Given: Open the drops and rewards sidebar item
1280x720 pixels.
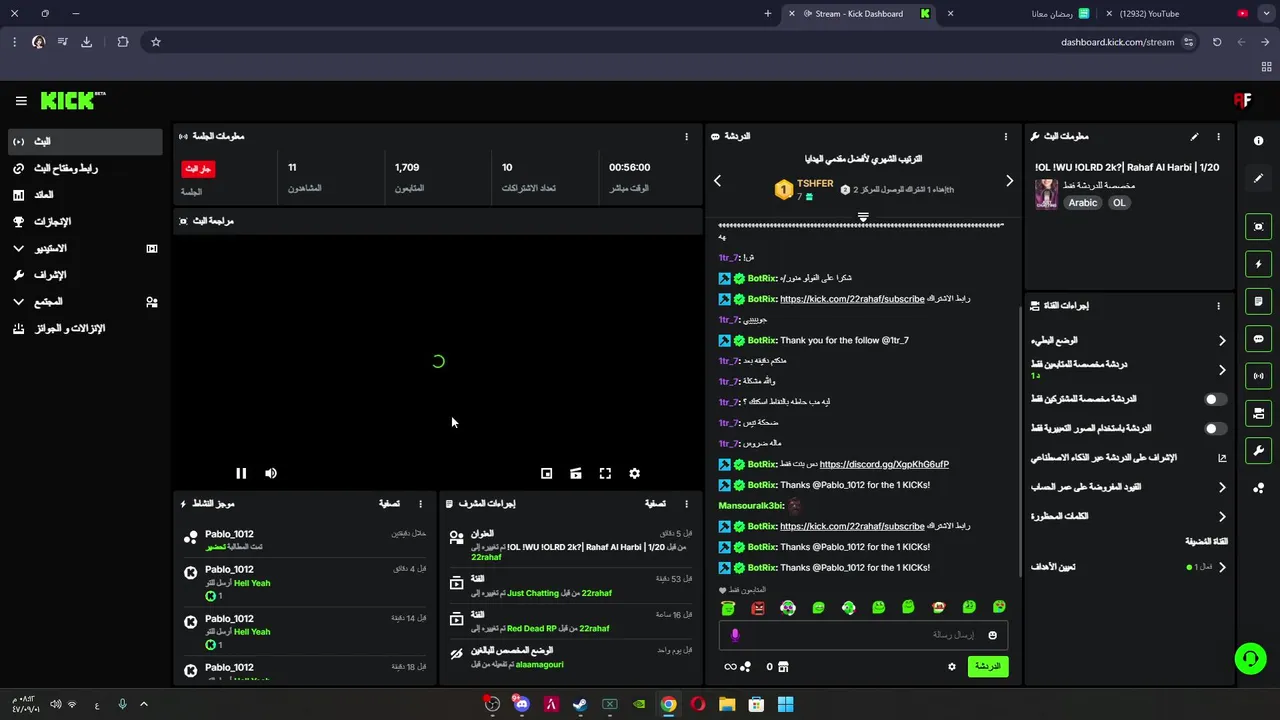Looking at the screenshot, I should pos(85,329).
